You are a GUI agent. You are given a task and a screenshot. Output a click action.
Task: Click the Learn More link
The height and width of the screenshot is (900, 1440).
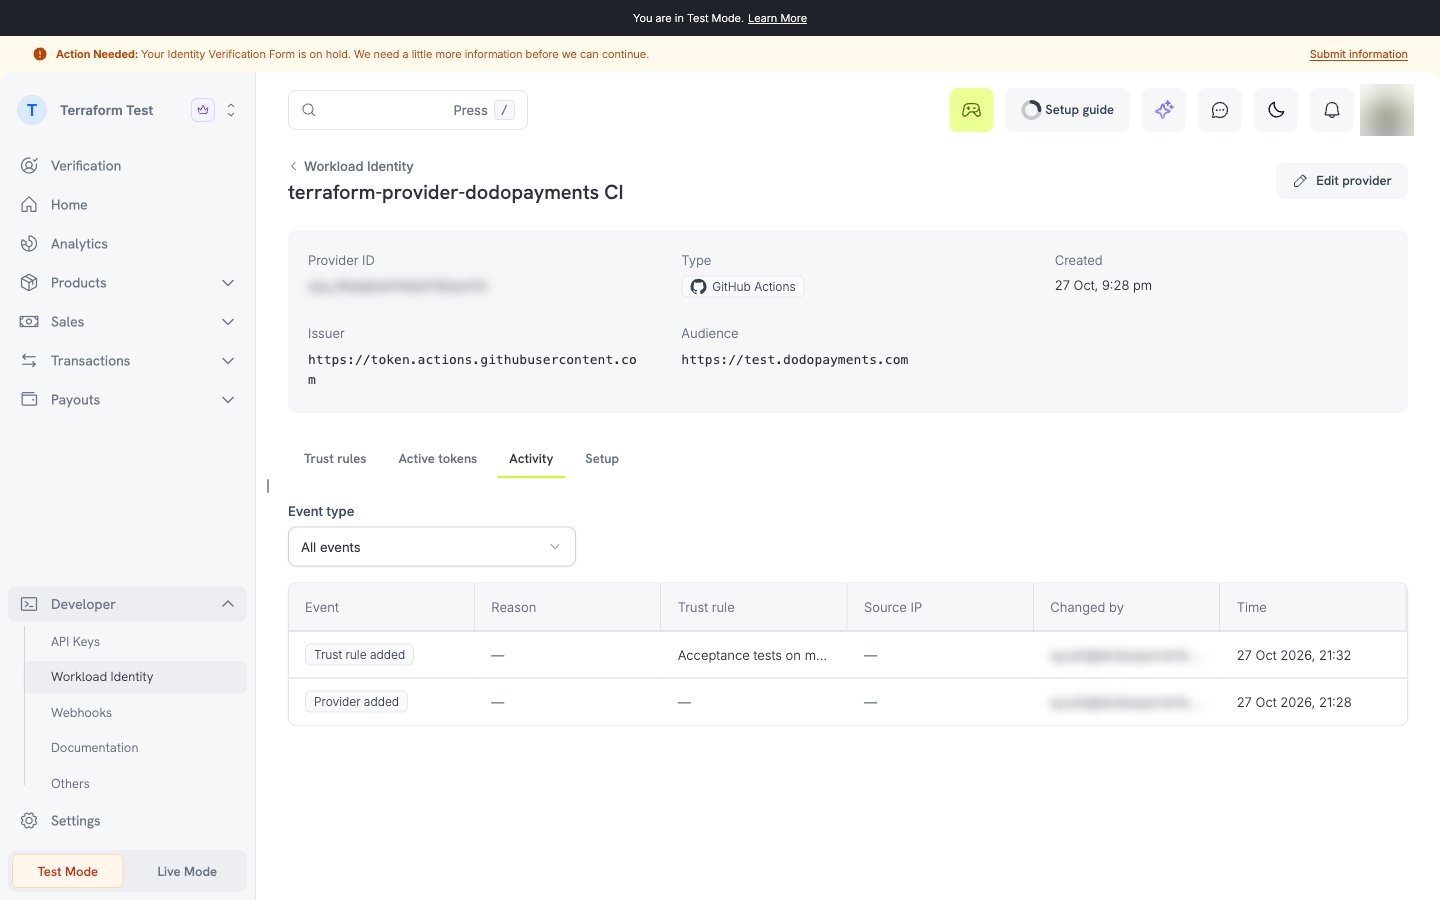pos(777,18)
